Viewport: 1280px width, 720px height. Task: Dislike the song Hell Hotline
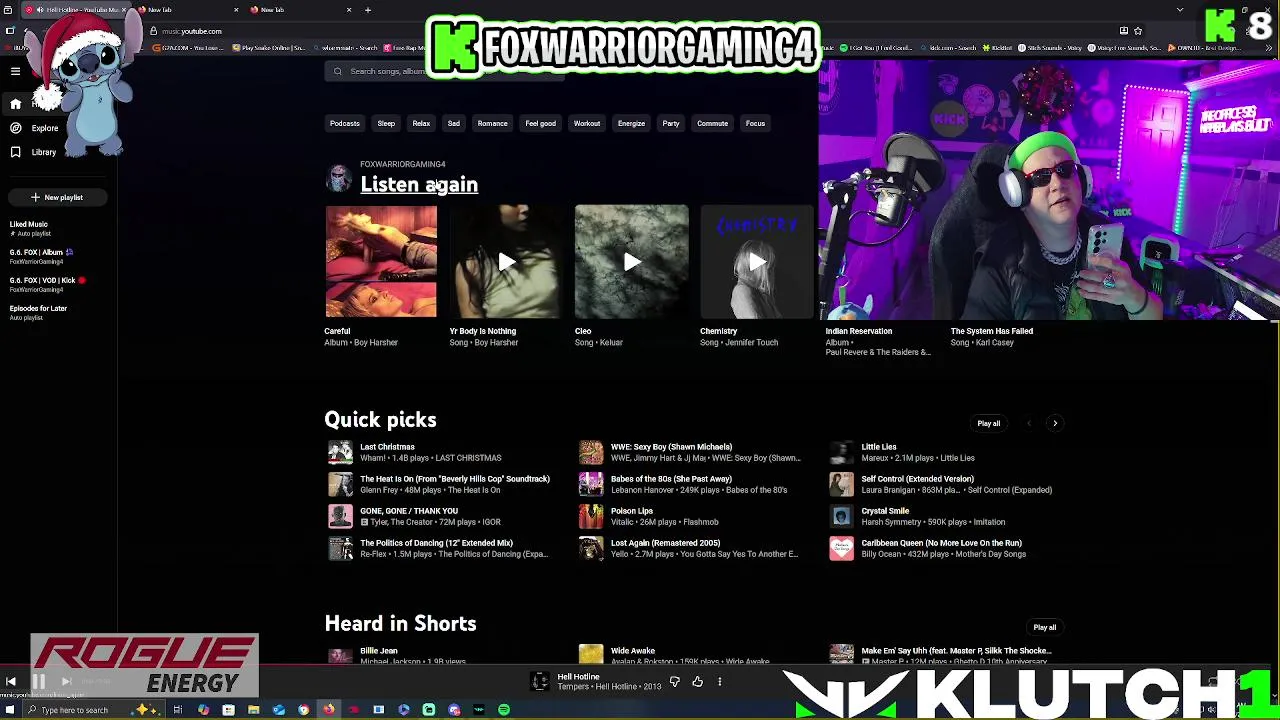[675, 682]
